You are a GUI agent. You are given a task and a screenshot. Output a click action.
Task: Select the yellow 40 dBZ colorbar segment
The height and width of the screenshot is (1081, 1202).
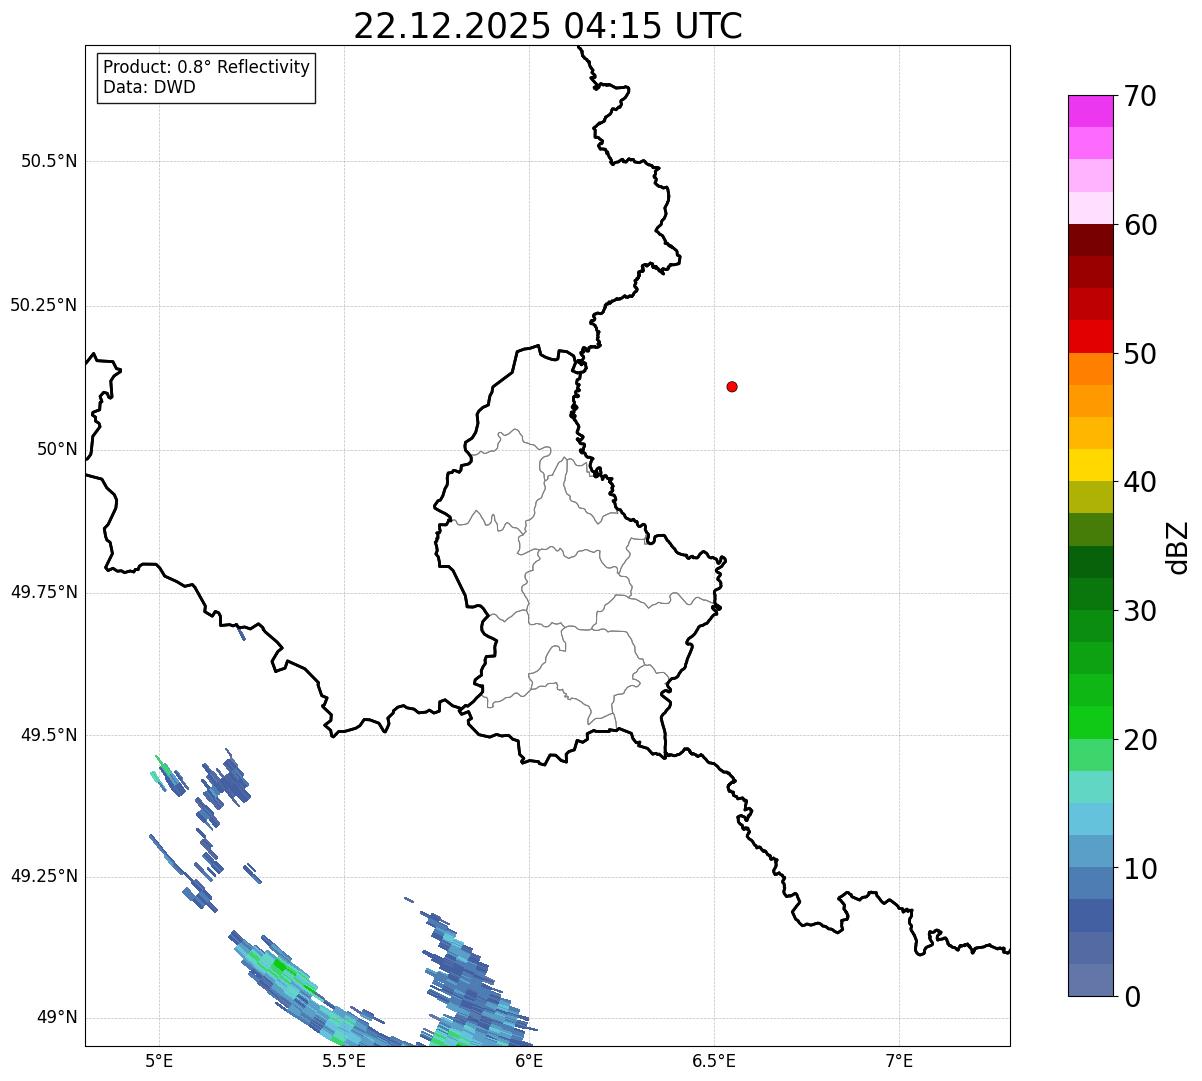(1090, 465)
